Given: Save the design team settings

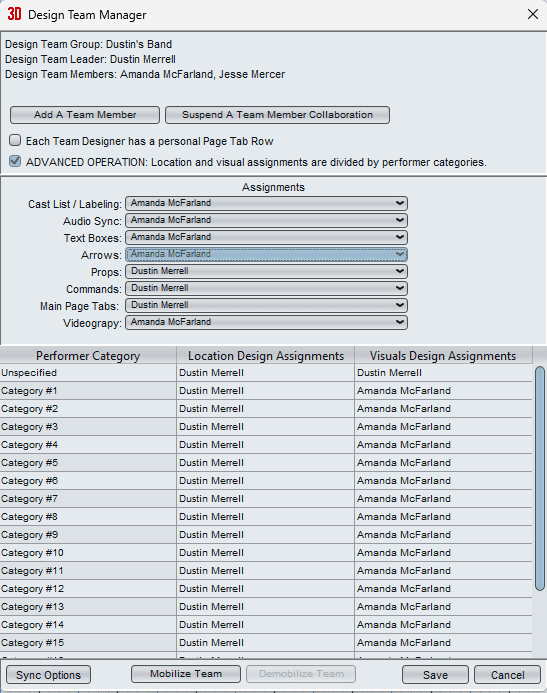Looking at the screenshot, I should pyautogui.click(x=435, y=675).
